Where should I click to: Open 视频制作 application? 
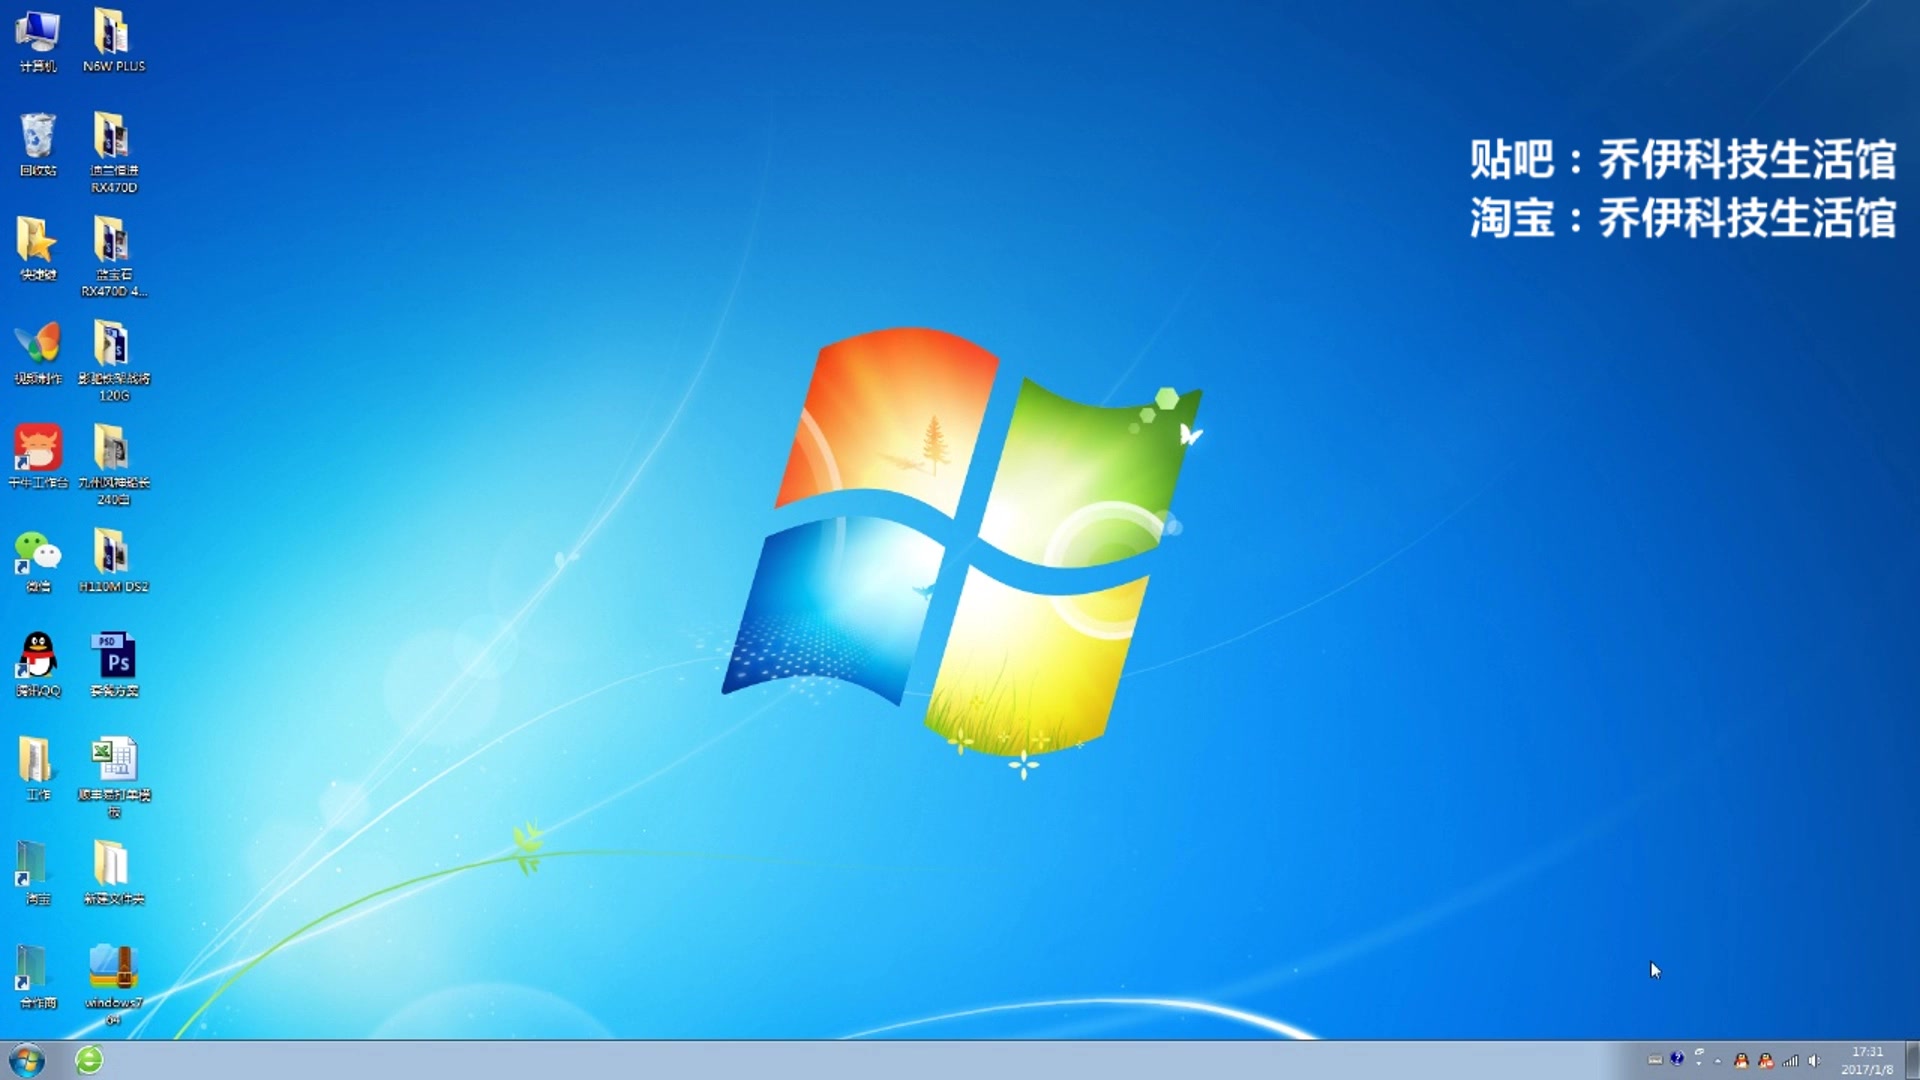(36, 347)
